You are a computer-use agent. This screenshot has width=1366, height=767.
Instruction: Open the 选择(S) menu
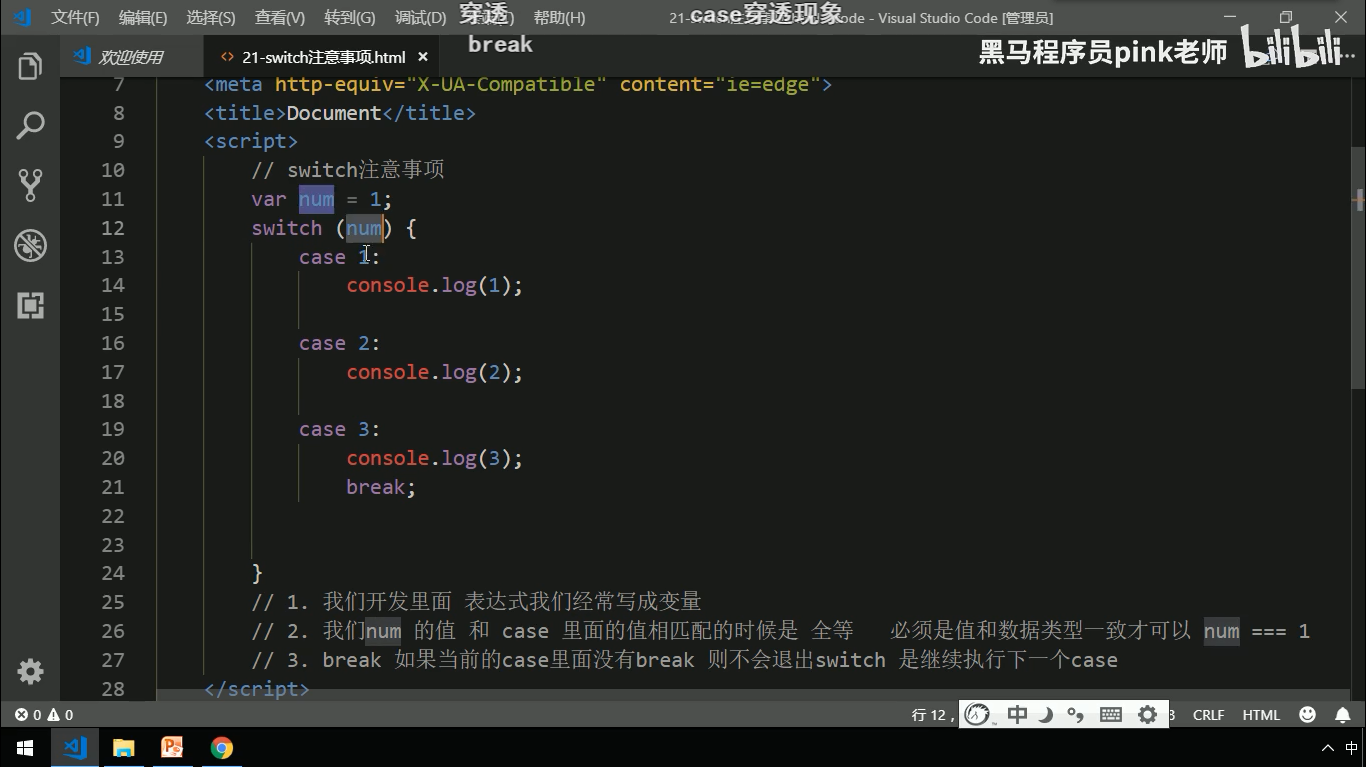click(211, 17)
